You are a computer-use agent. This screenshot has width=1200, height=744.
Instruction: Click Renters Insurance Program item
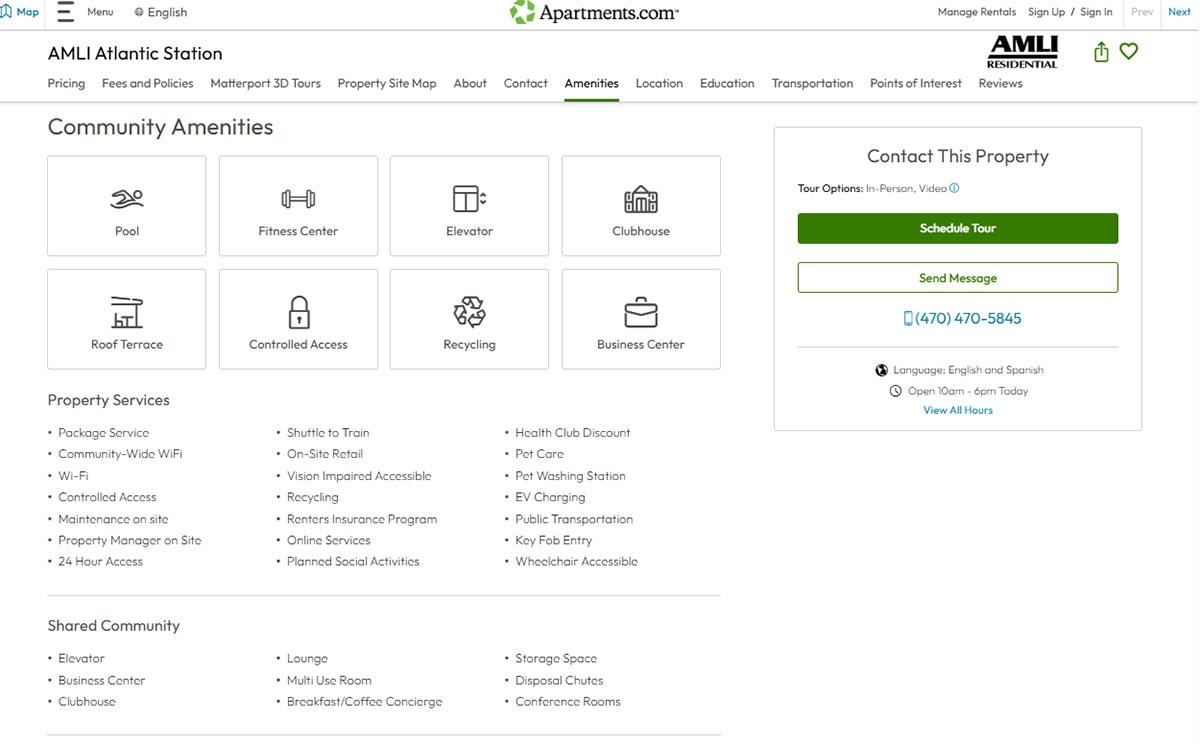pyautogui.click(x=362, y=519)
